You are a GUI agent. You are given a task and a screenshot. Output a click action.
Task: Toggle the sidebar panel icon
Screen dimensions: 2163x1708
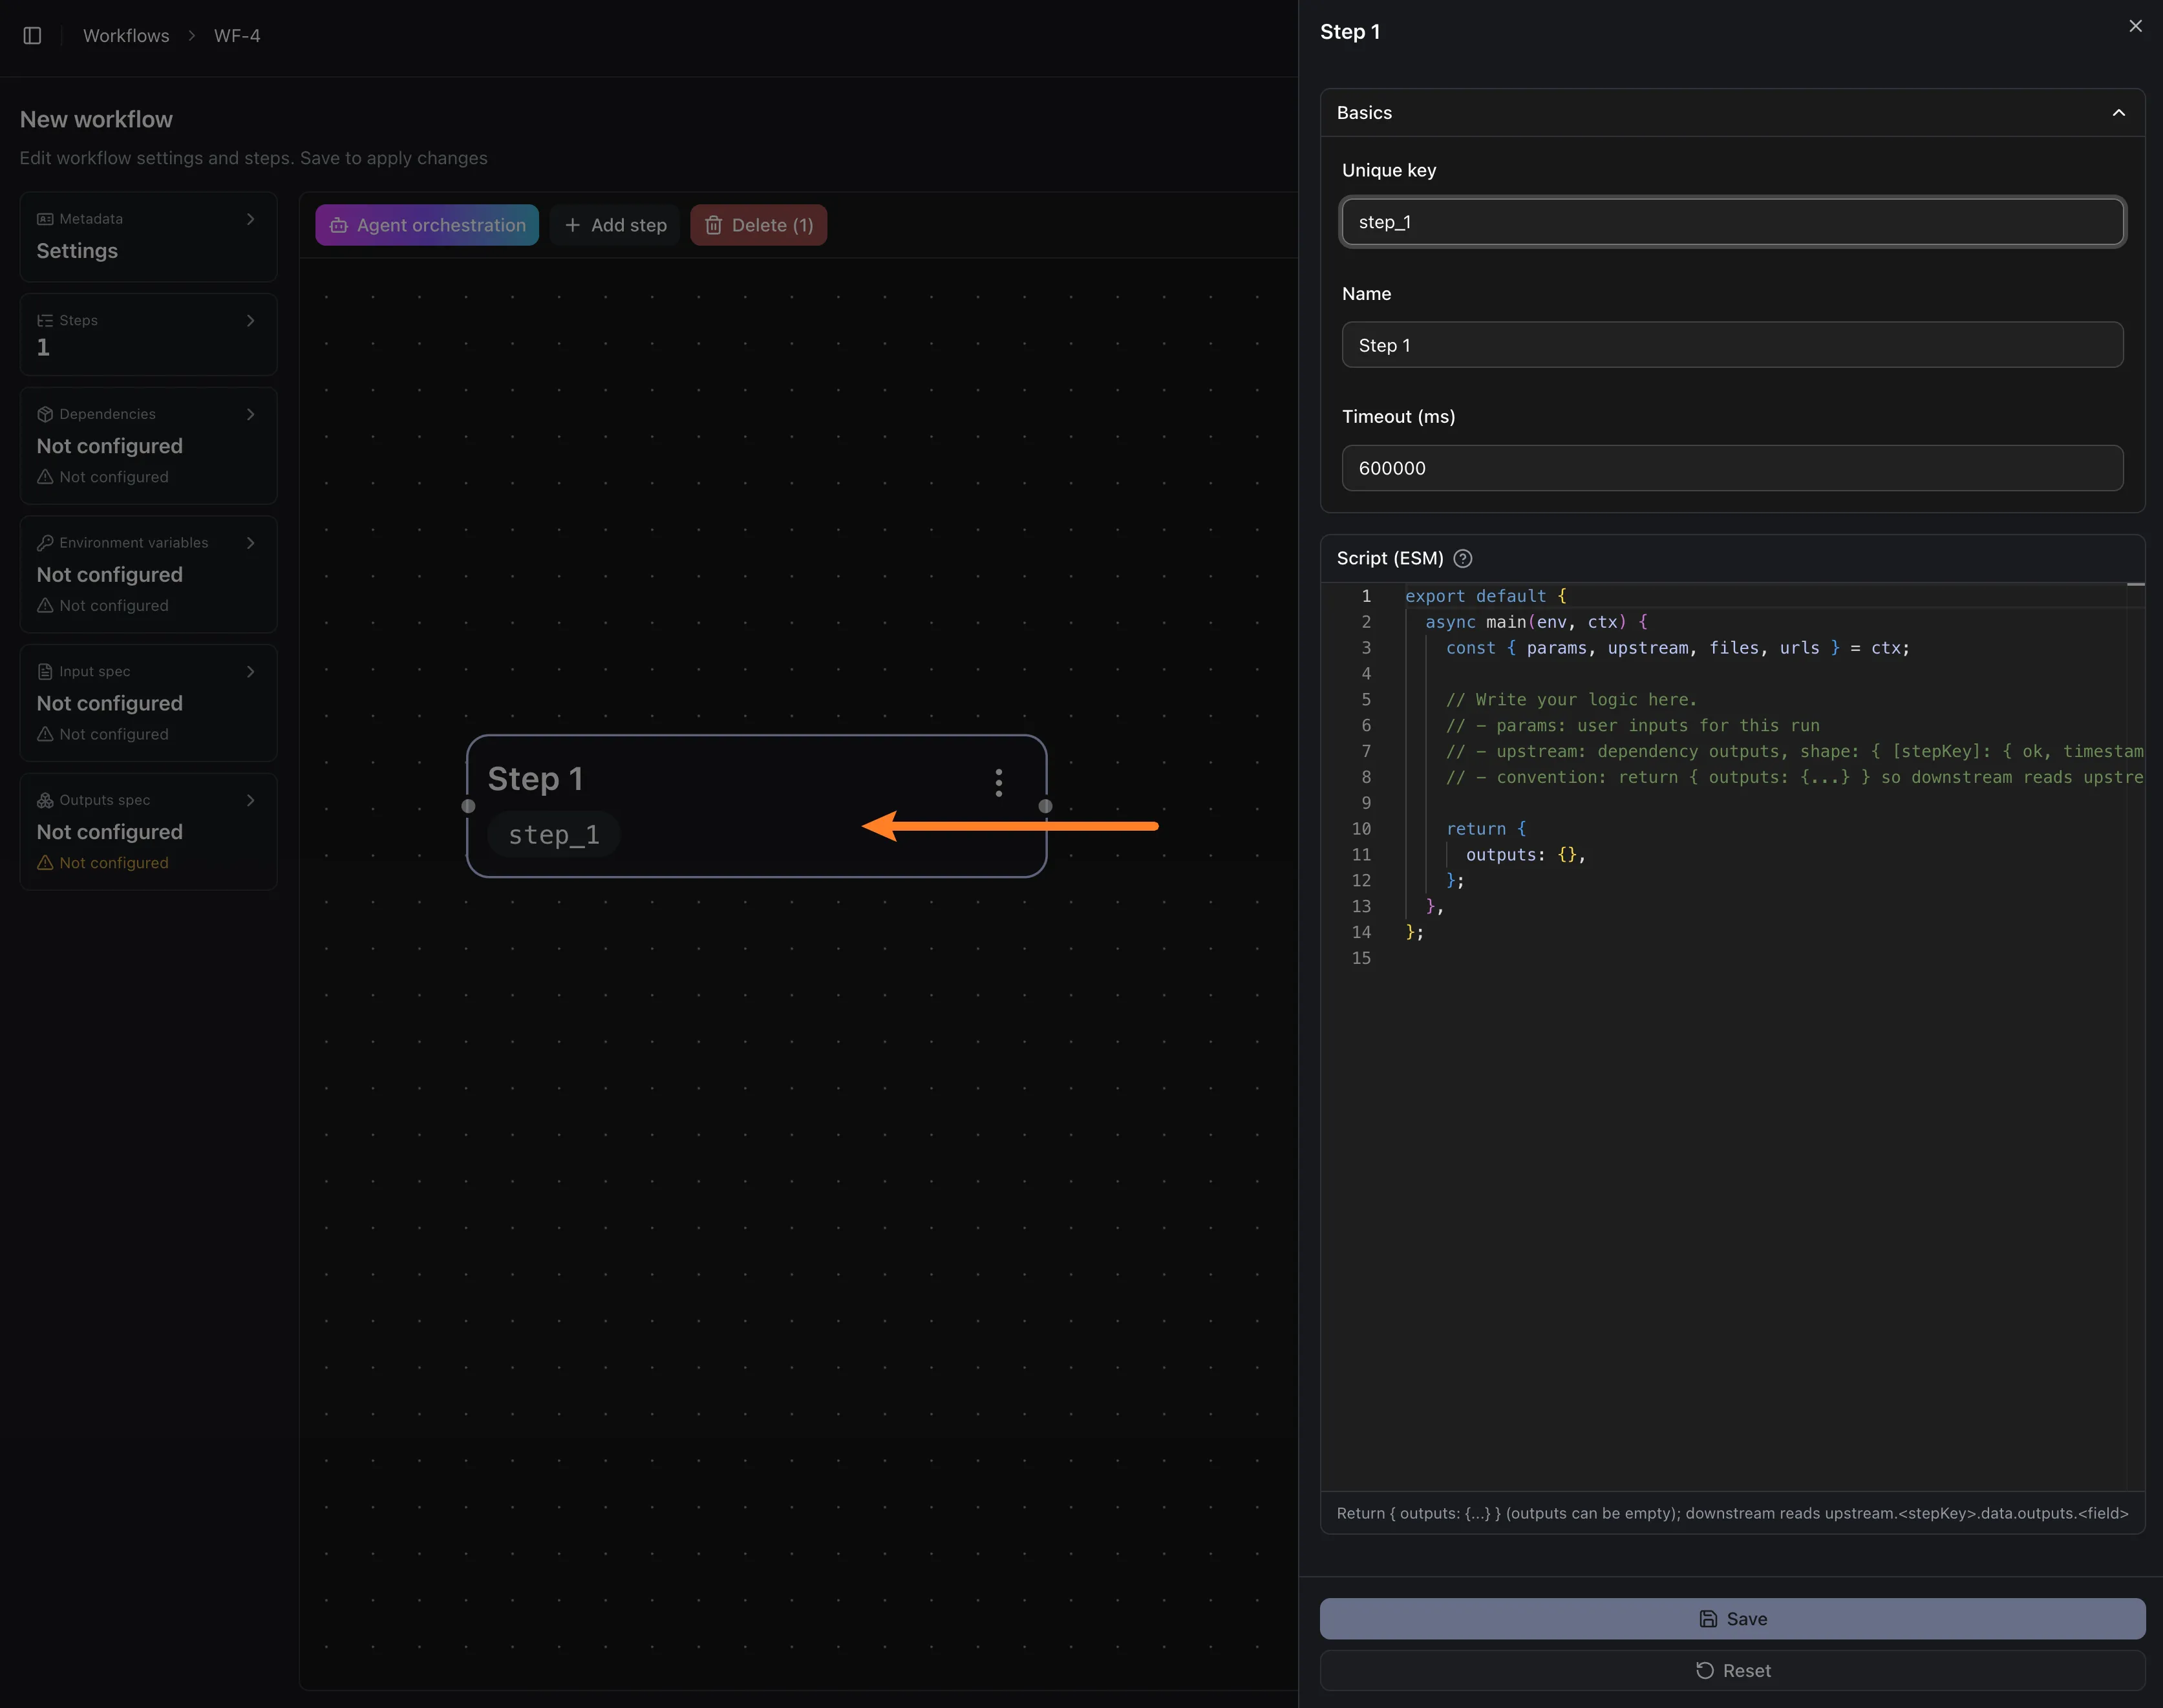32,36
